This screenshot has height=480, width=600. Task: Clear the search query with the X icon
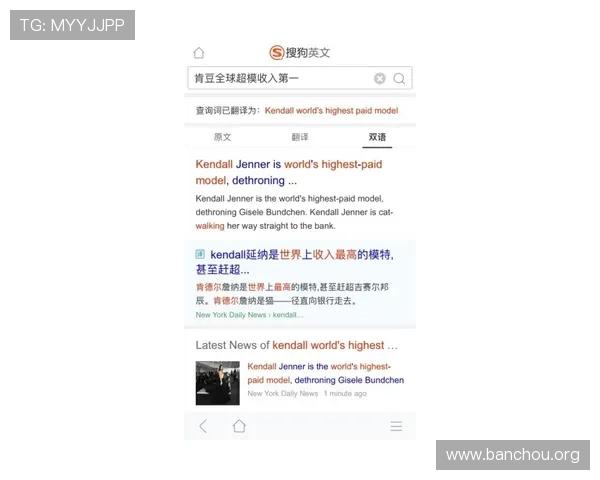coord(380,78)
